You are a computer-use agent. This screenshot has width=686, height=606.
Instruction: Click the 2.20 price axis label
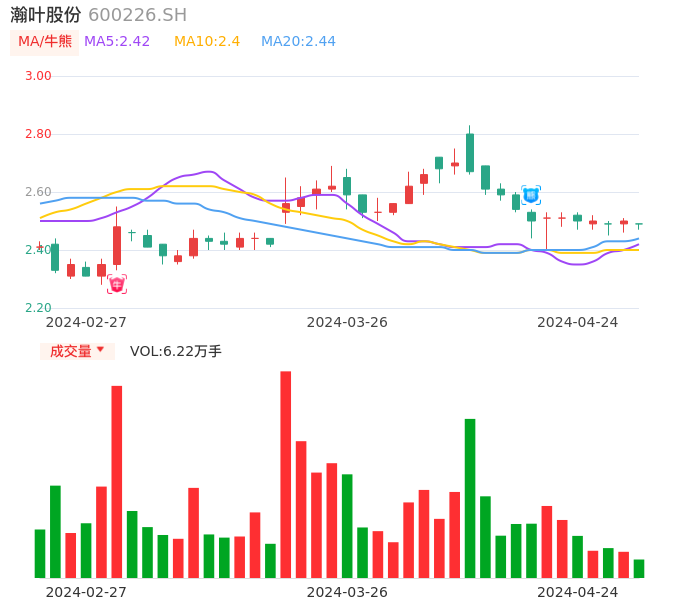(x=38, y=308)
